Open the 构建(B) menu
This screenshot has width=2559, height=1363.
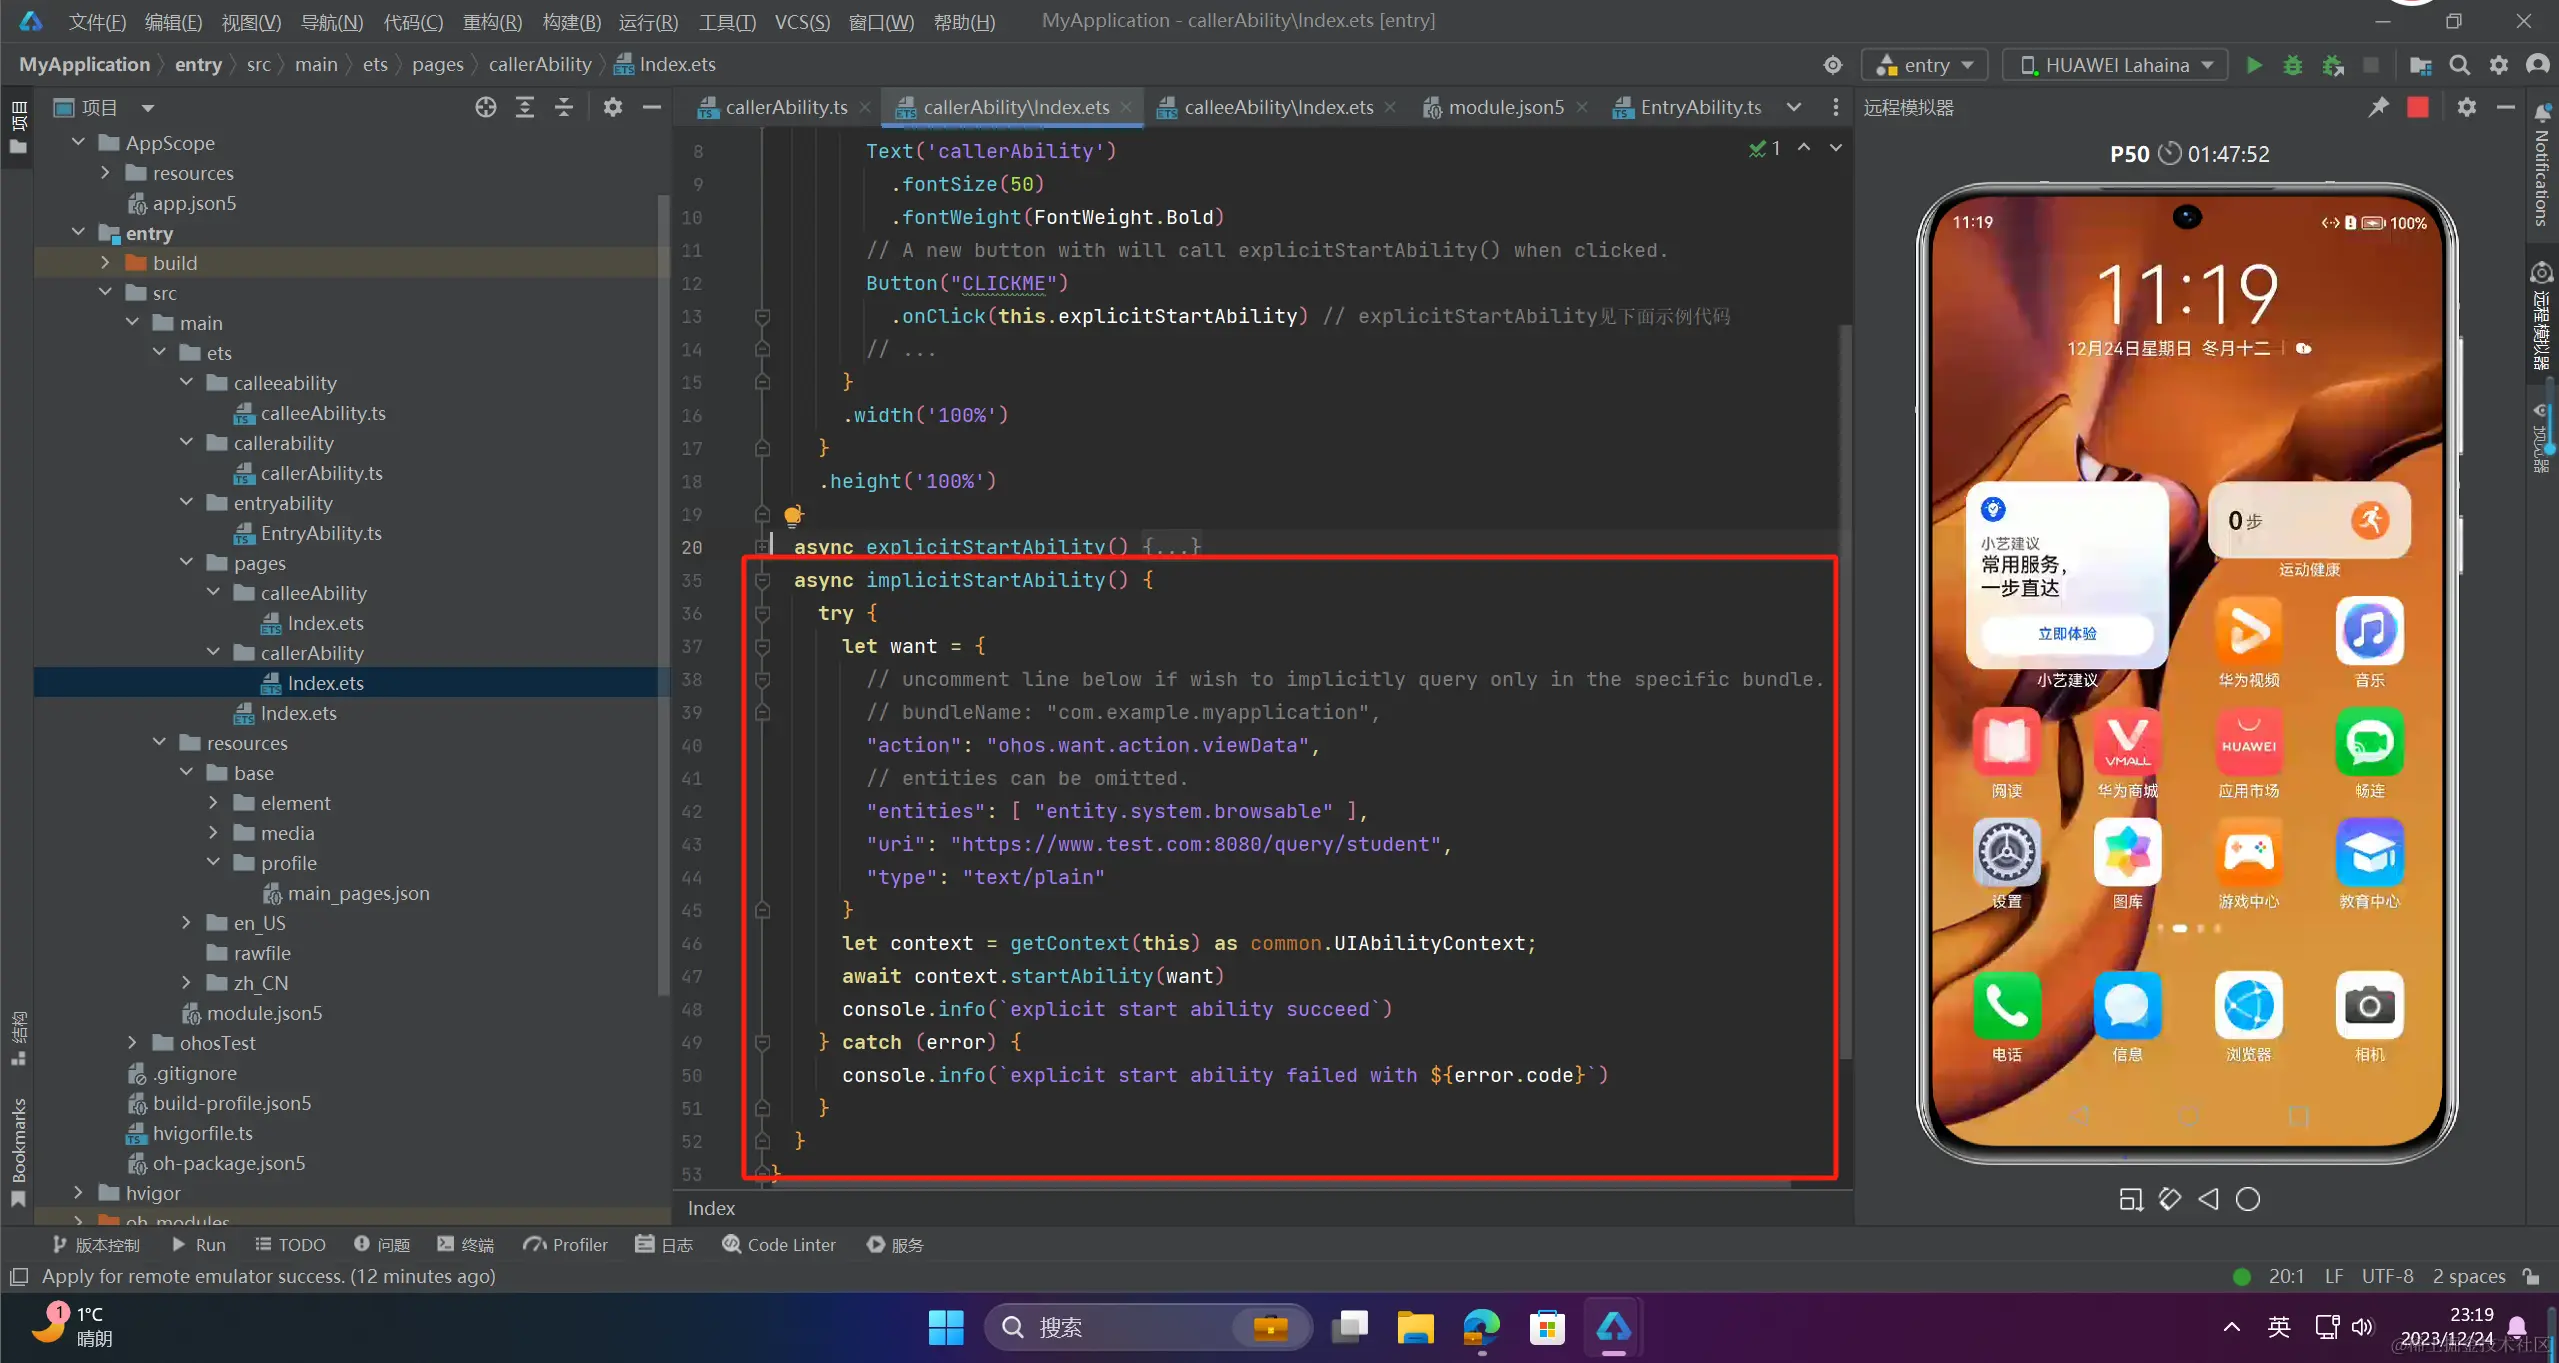(x=571, y=21)
